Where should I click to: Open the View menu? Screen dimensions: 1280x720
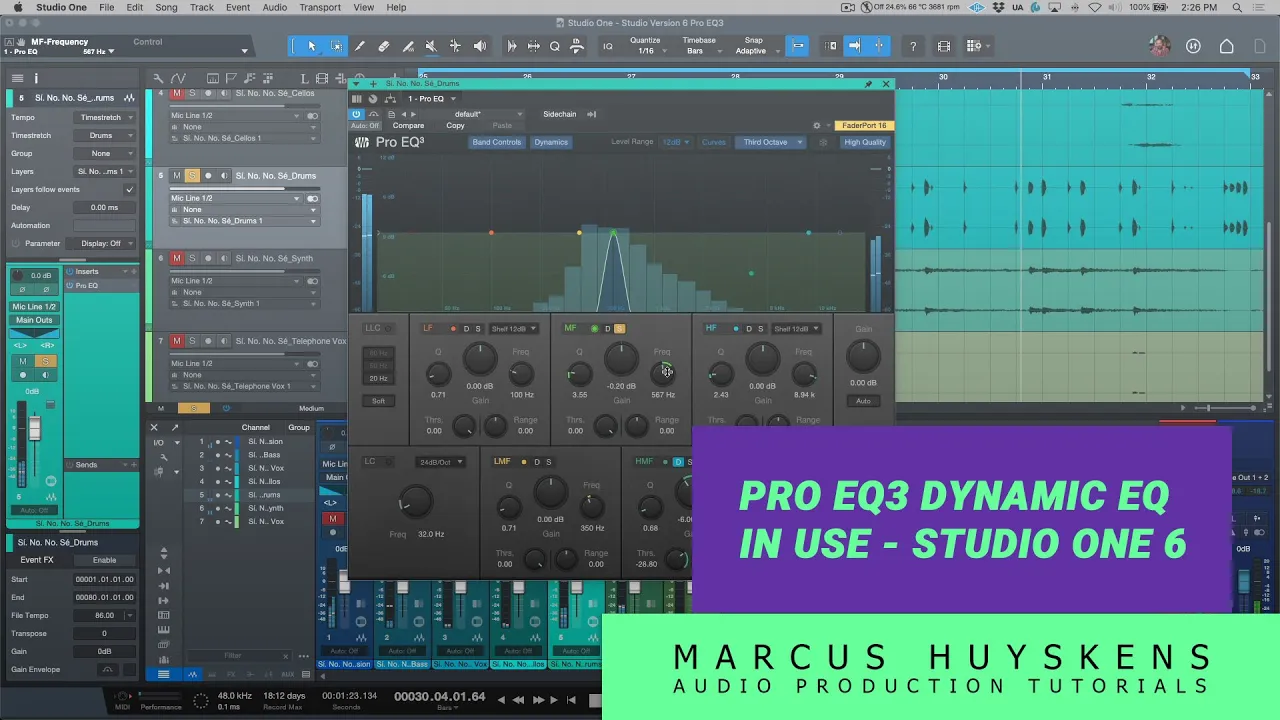point(364,7)
